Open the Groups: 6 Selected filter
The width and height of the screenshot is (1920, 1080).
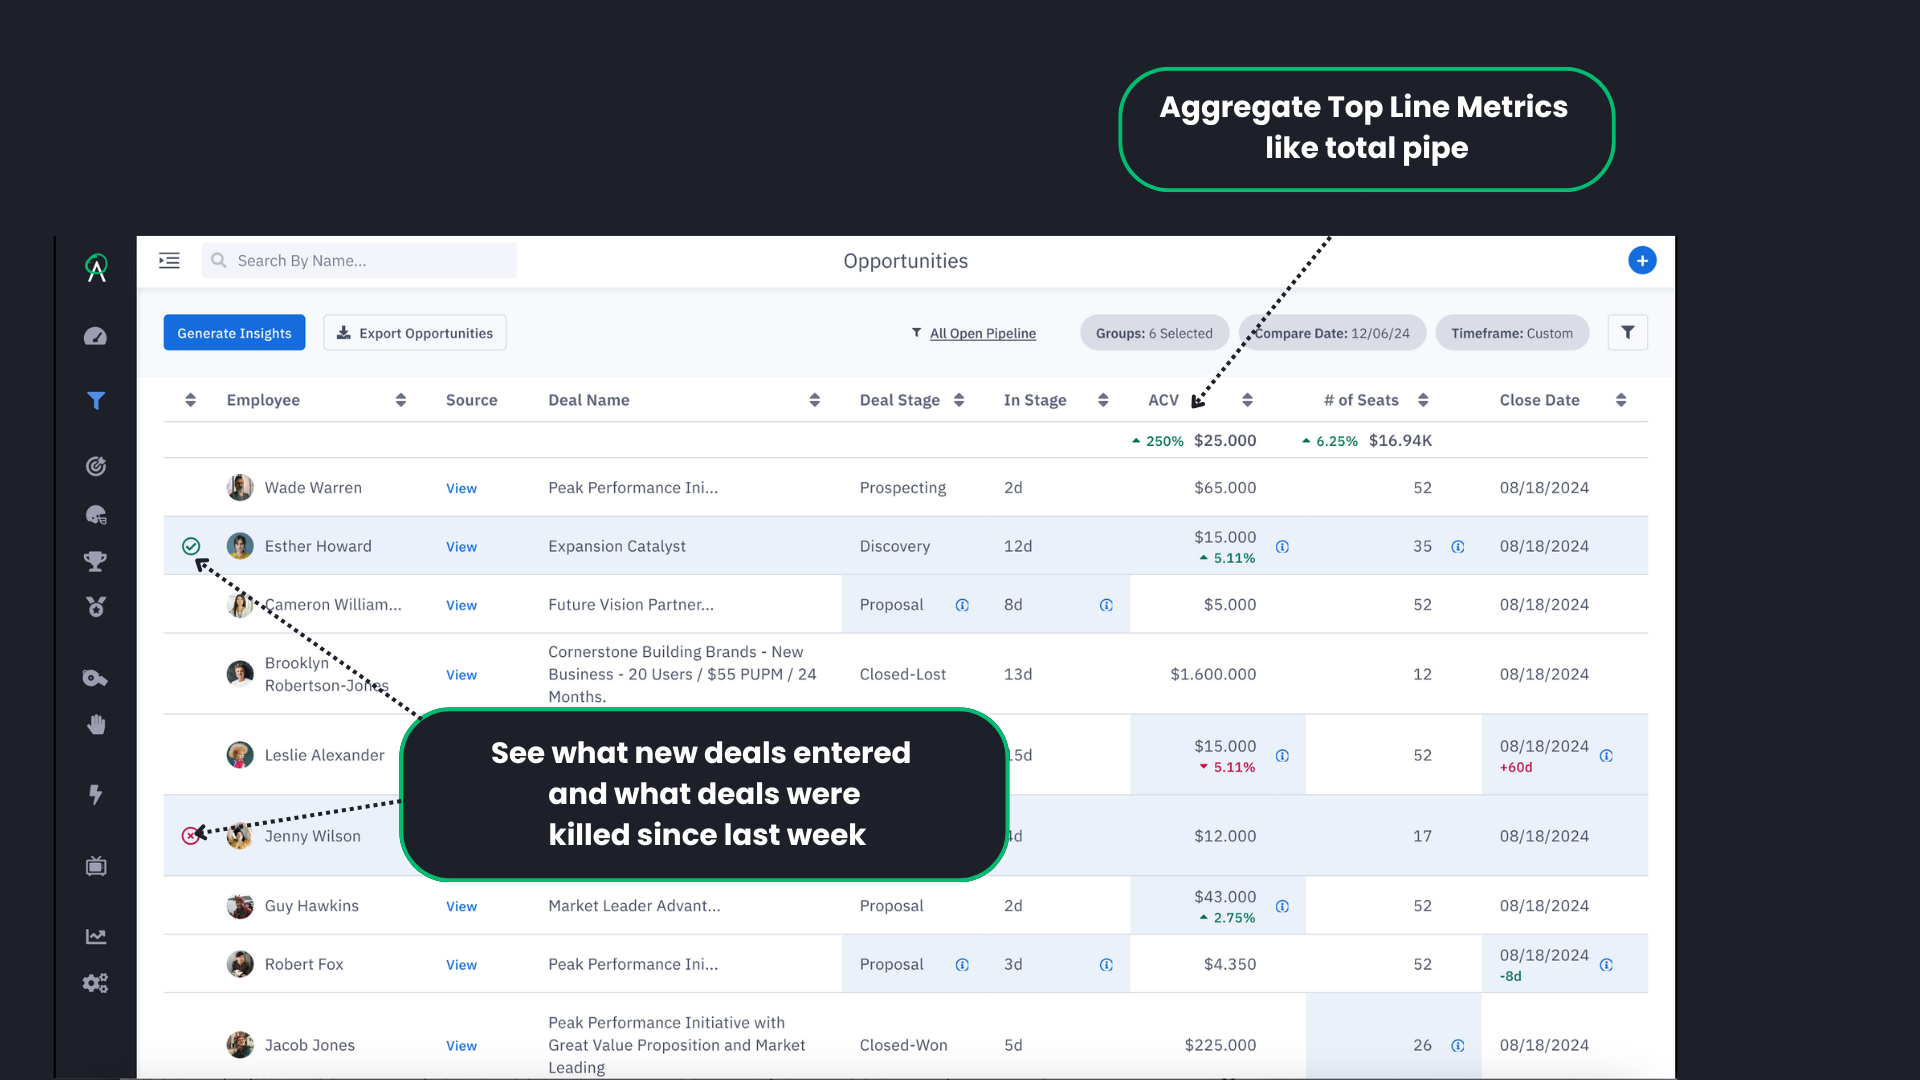[x=1154, y=333]
